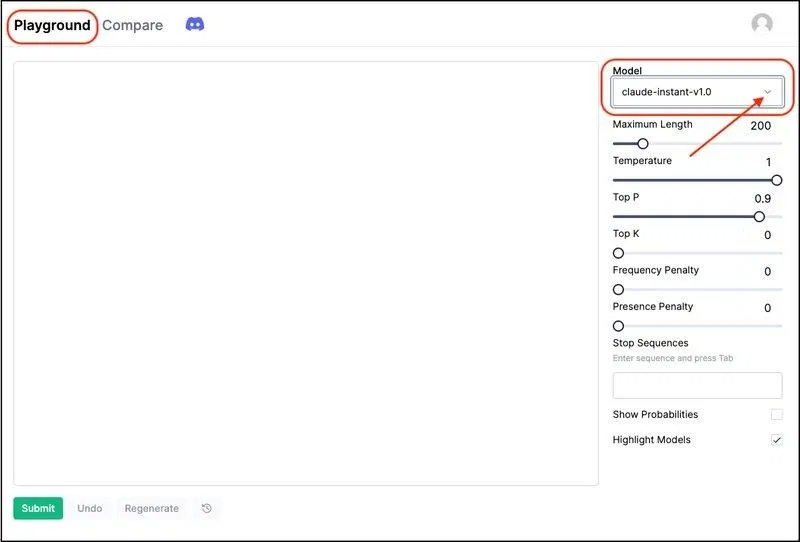Adjust the Maximum Length slider handle

(643, 144)
